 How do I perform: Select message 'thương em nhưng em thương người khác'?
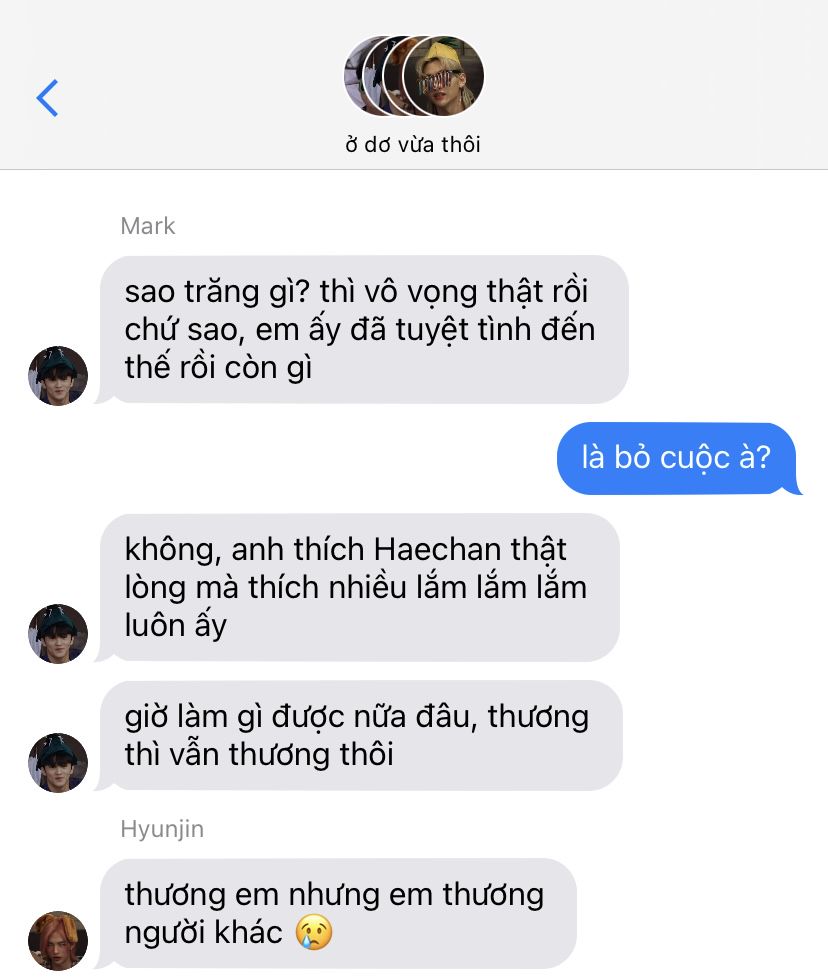336,914
